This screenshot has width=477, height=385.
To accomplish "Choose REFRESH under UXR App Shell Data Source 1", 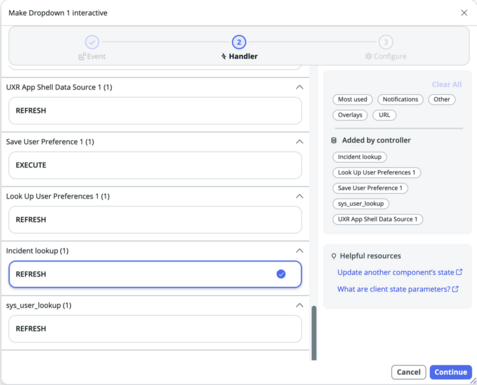I will (155, 111).
